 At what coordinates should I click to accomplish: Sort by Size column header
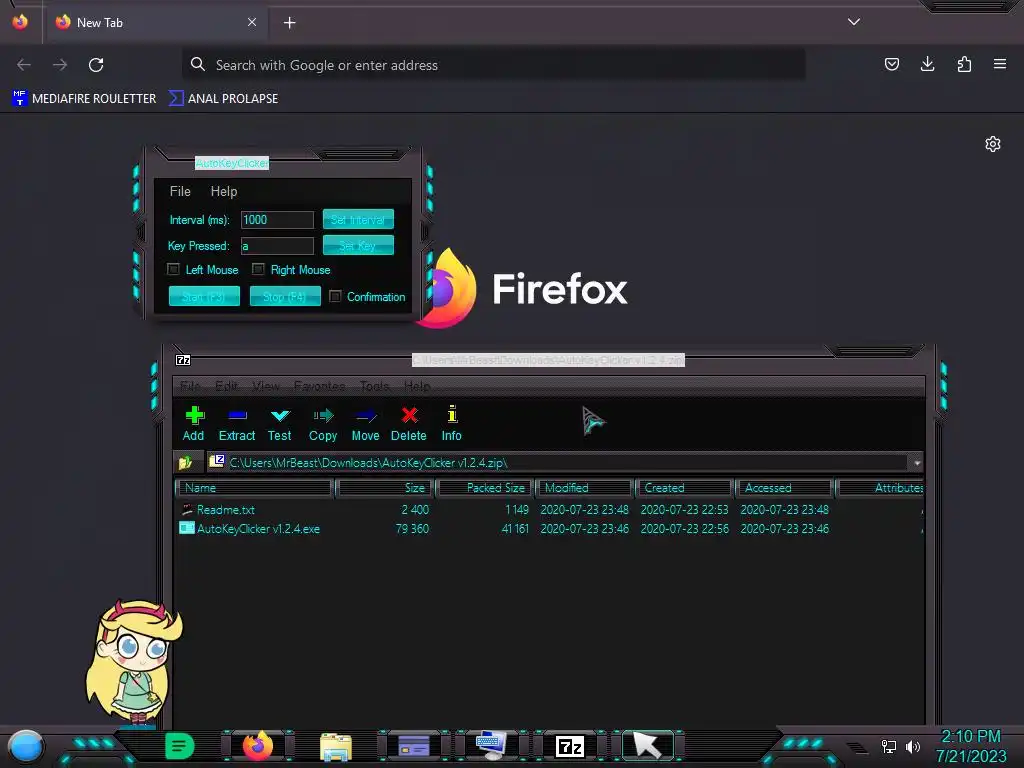point(384,488)
